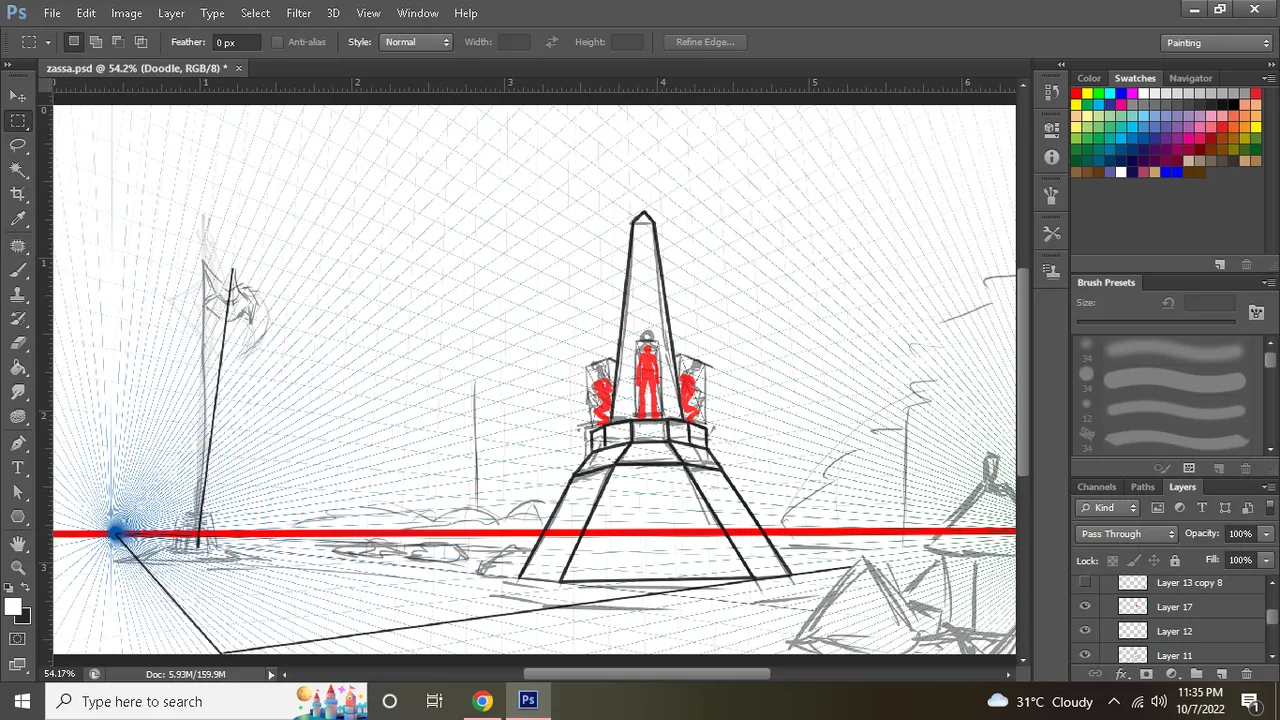This screenshot has width=1280, height=720.
Task: Open the Image menu
Action: (126, 13)
